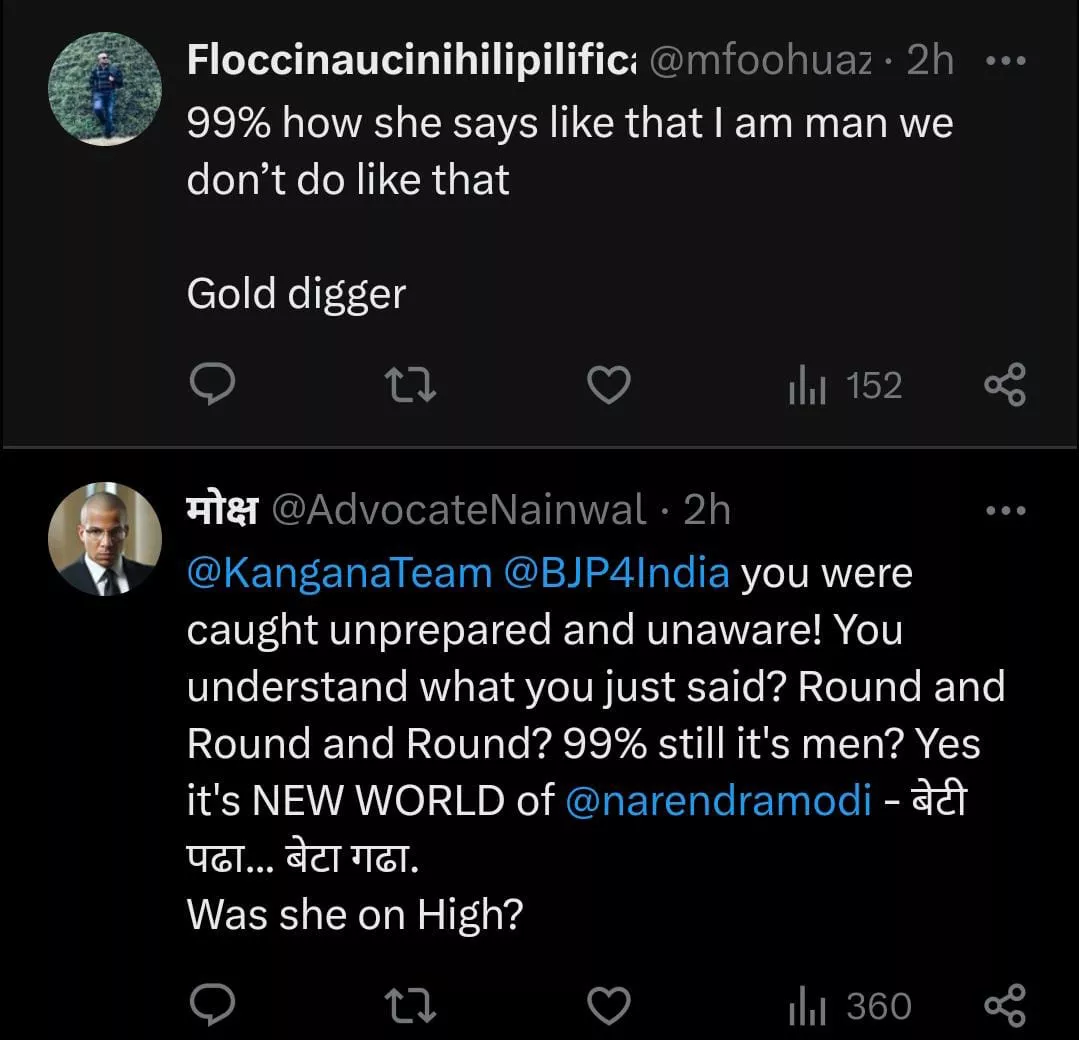The height and width of the screenshot is (1040, 1079).
Task: Reply to AdvocateNainwal's tweet
Action: [x=211, y=1005]
